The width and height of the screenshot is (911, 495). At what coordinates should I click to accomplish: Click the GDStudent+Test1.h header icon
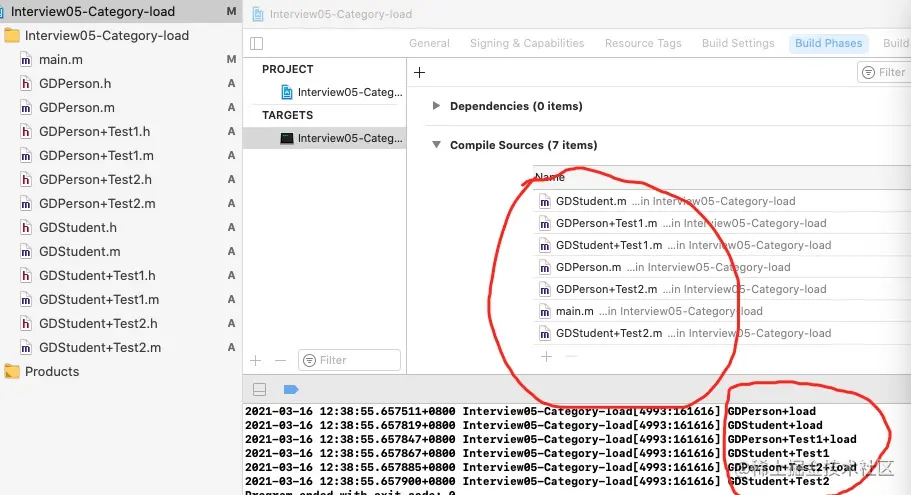pos(26,275)
